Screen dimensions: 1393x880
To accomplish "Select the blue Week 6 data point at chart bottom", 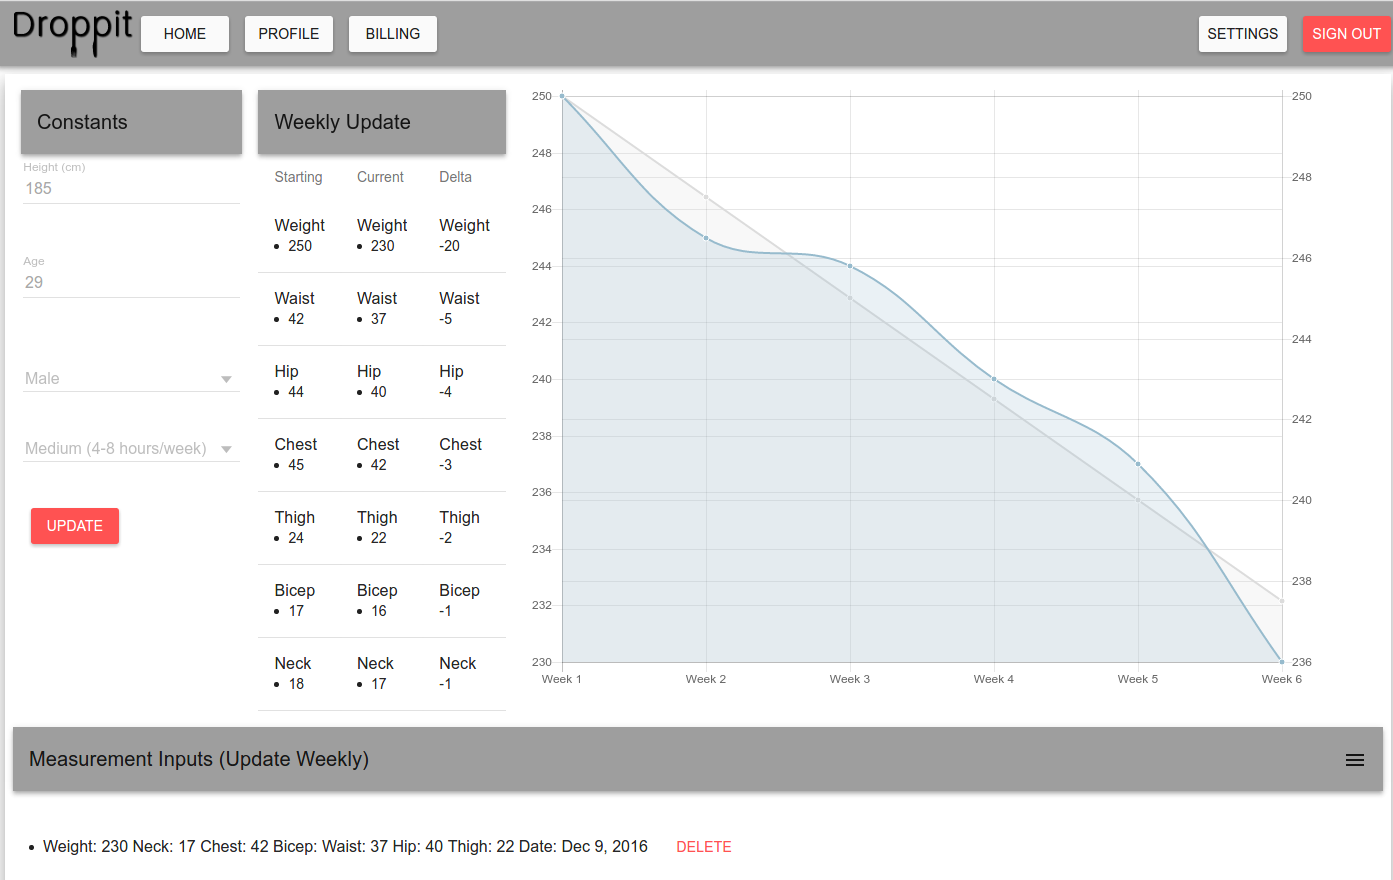I will point(1282,662).
